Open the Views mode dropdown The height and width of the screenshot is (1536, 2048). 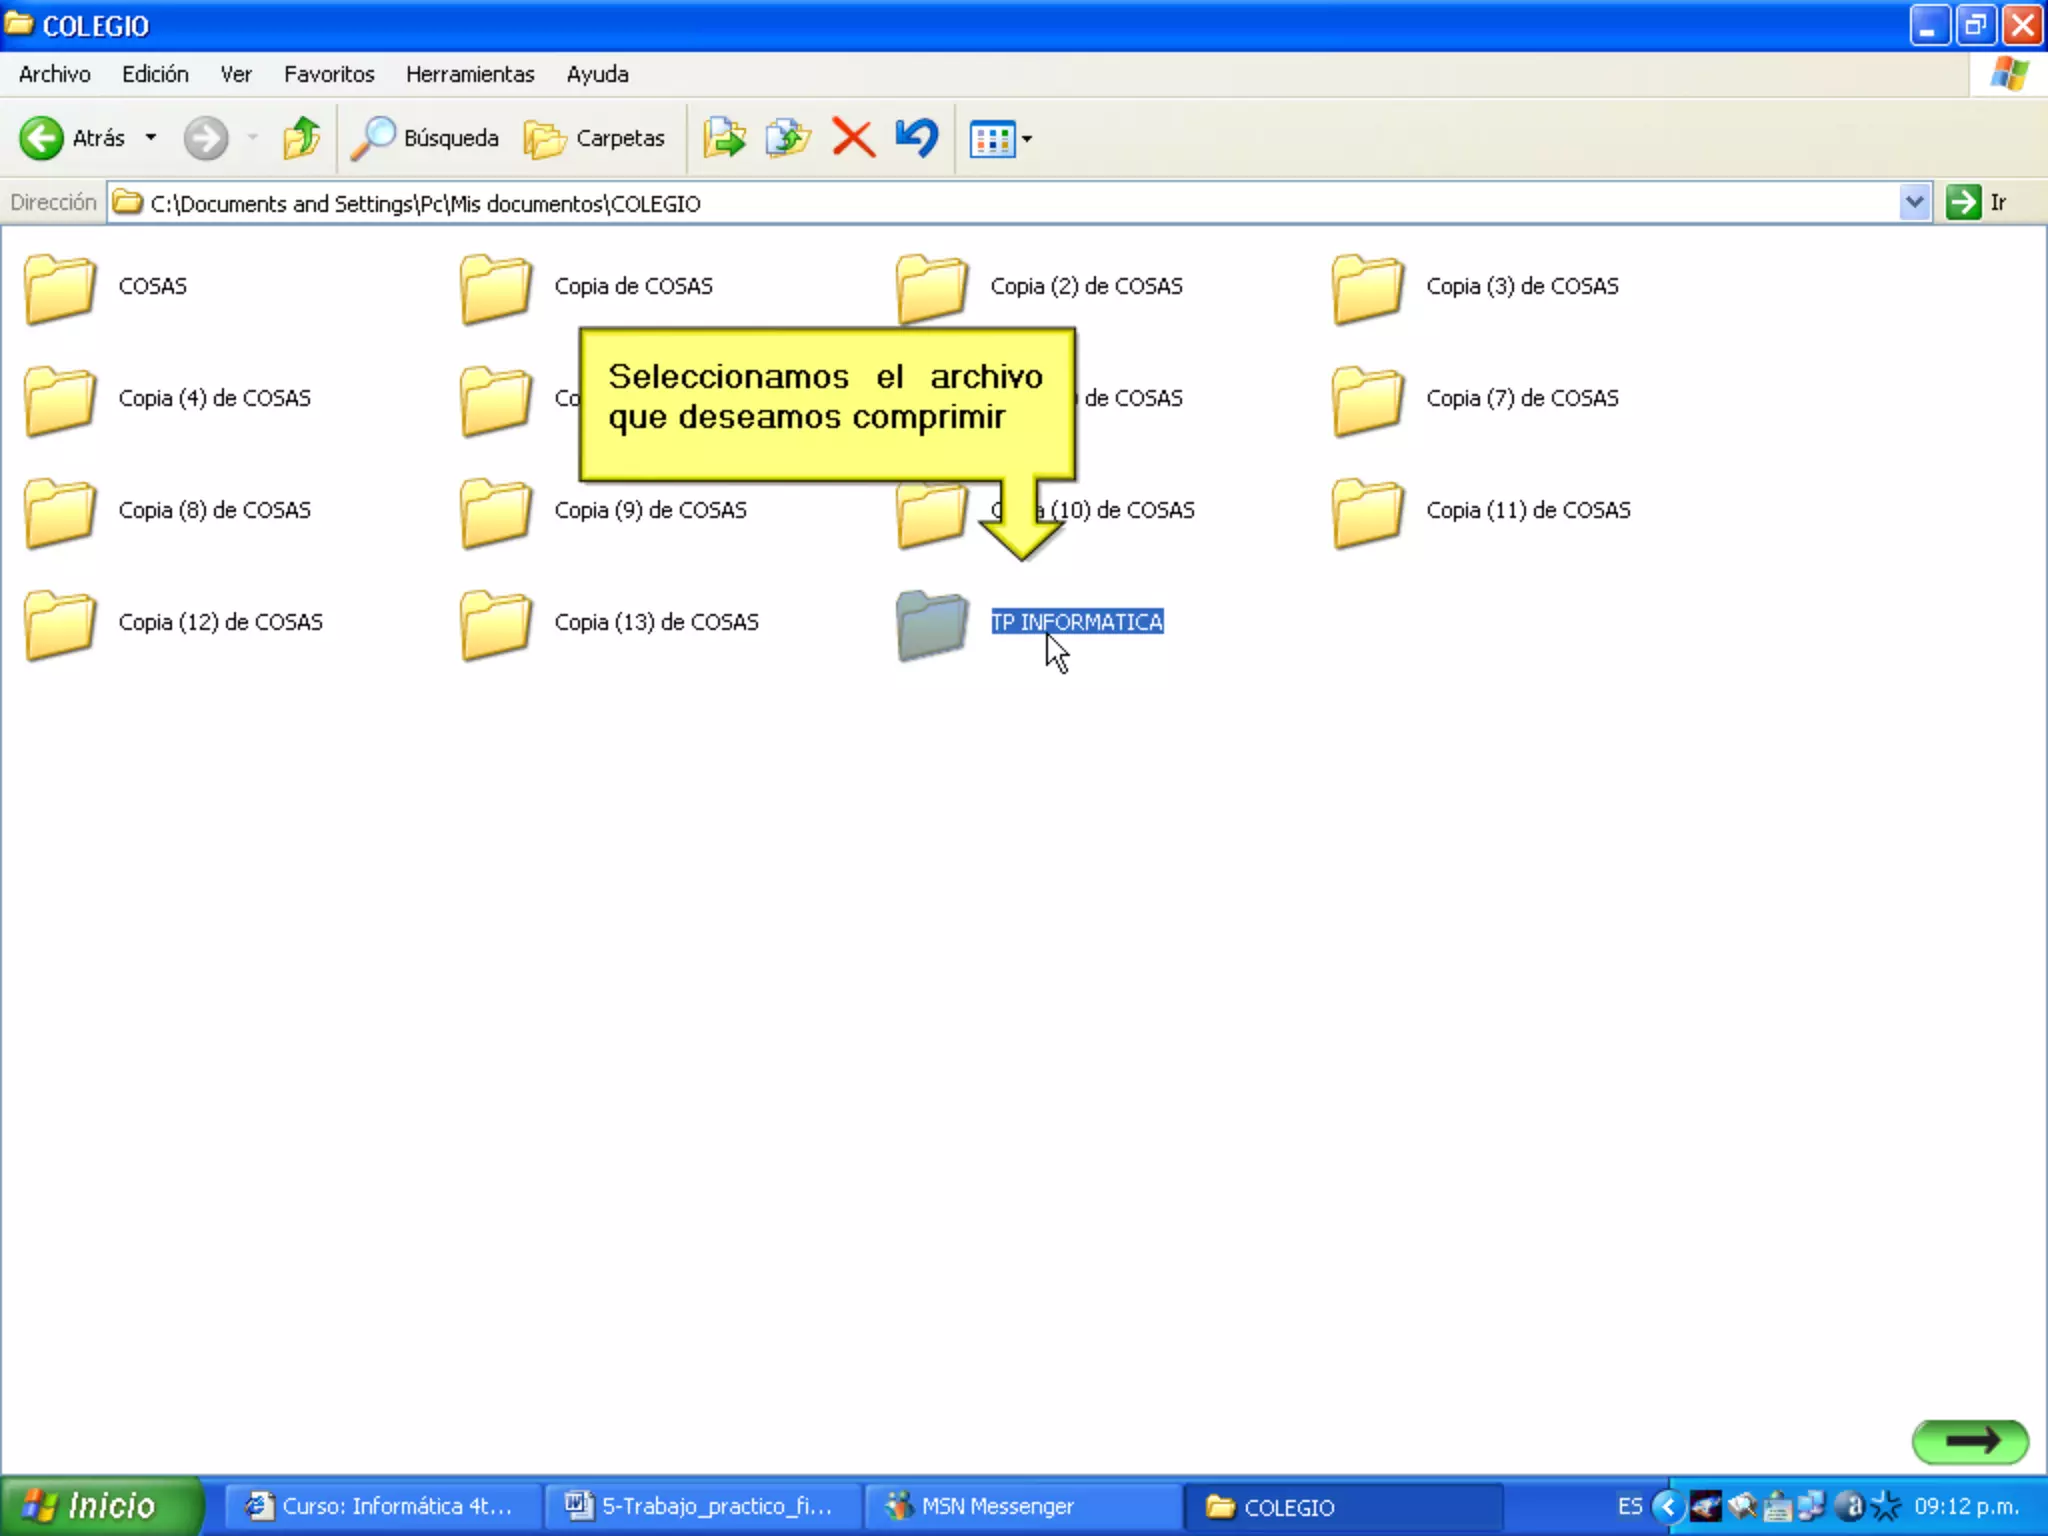point(1001,139)
